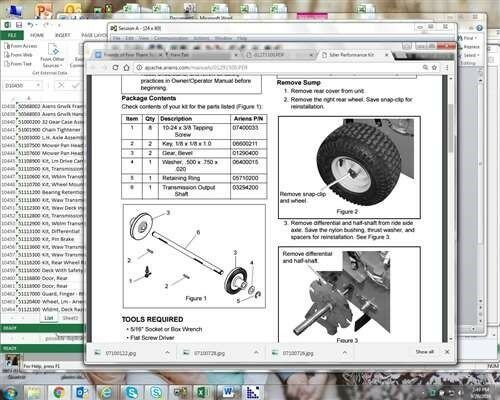Click From Access in Excel ribbon

click(21, 46)
